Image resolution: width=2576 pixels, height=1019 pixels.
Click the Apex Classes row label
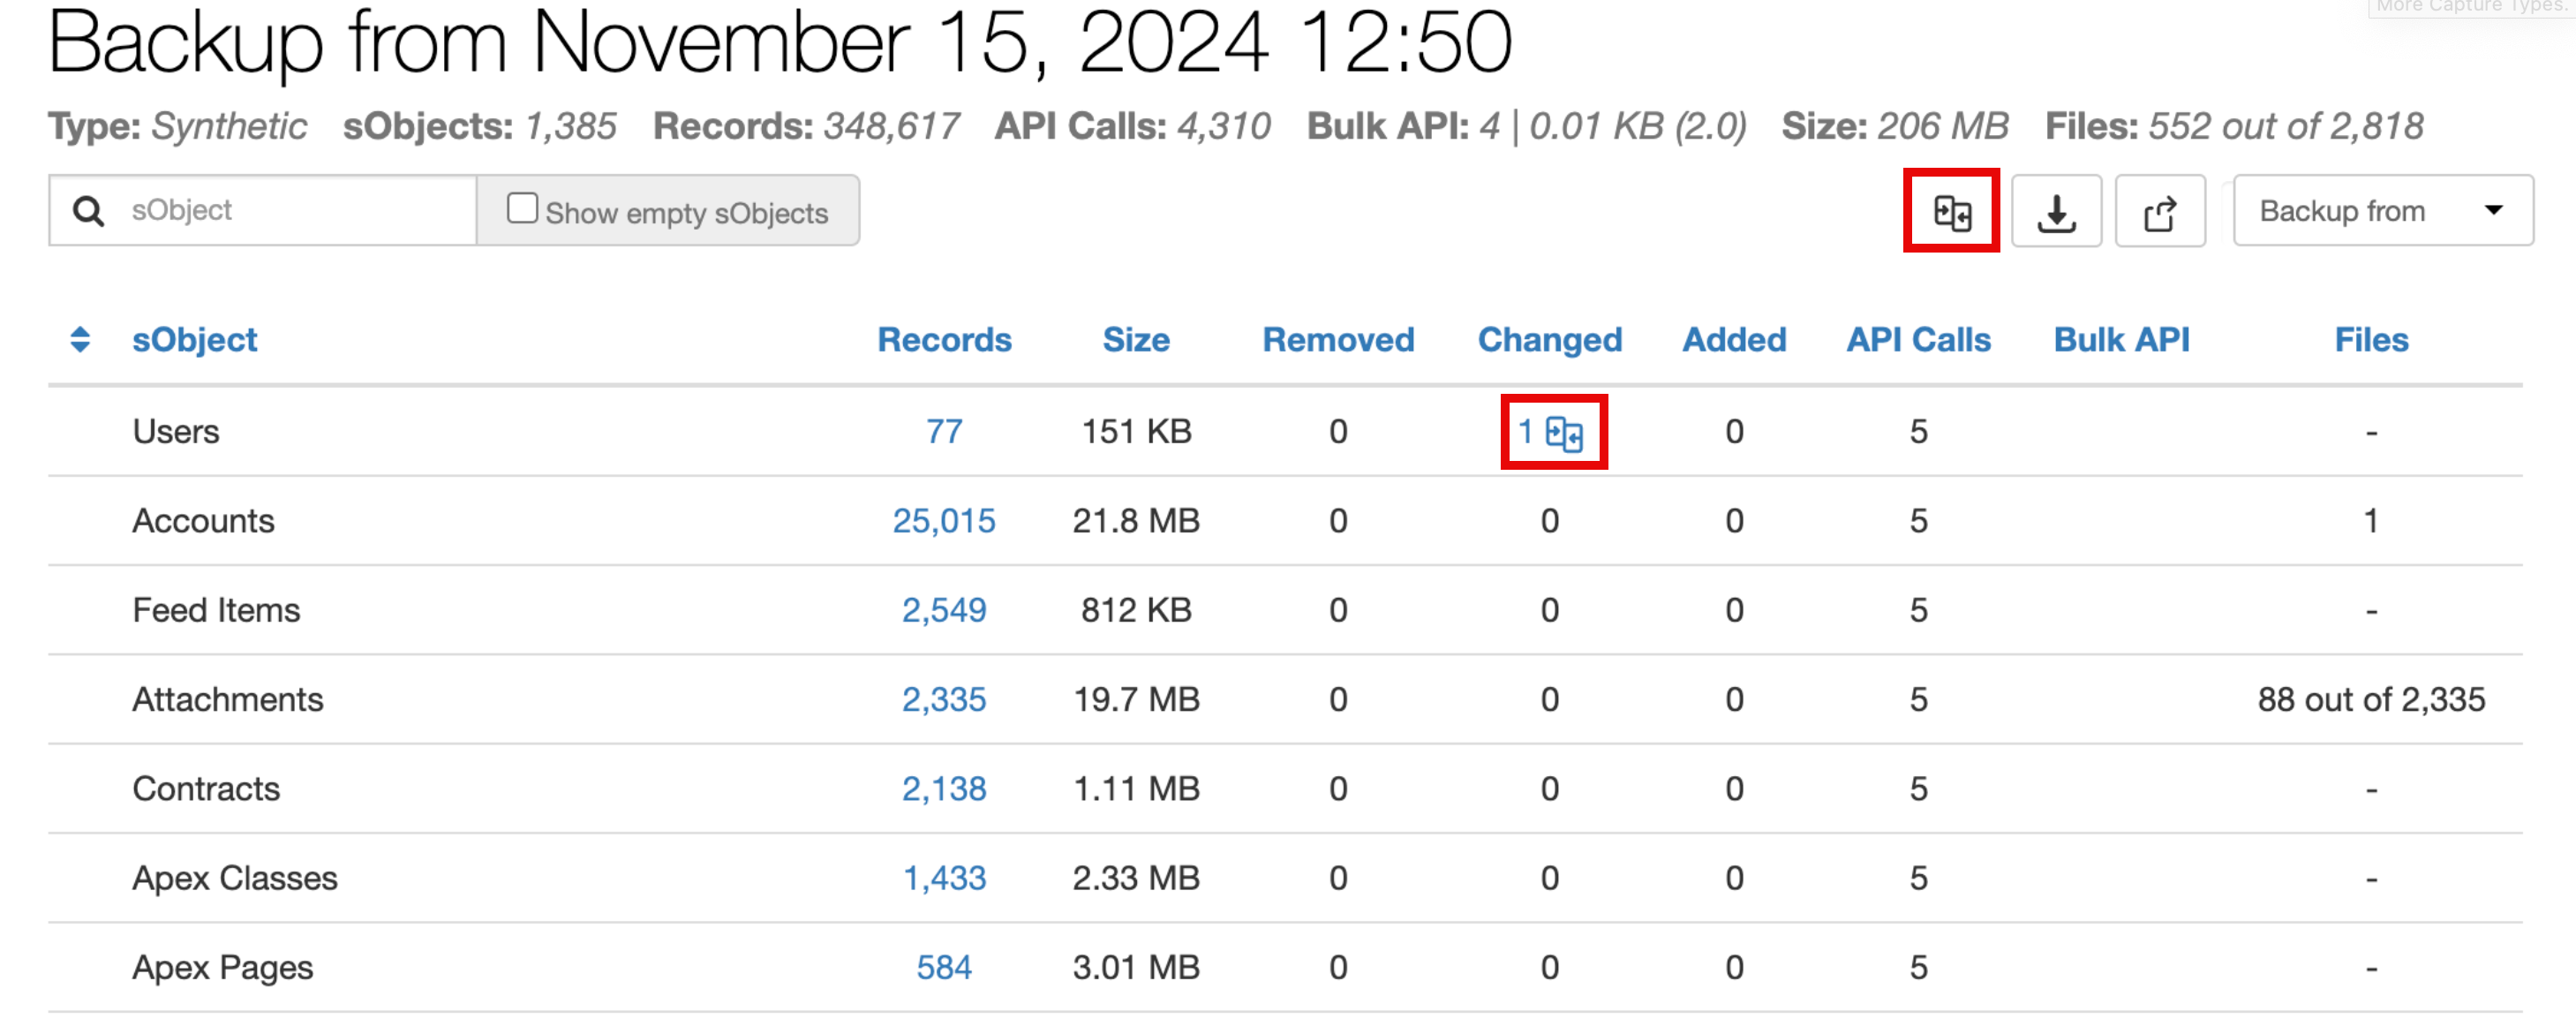point(235,878)
